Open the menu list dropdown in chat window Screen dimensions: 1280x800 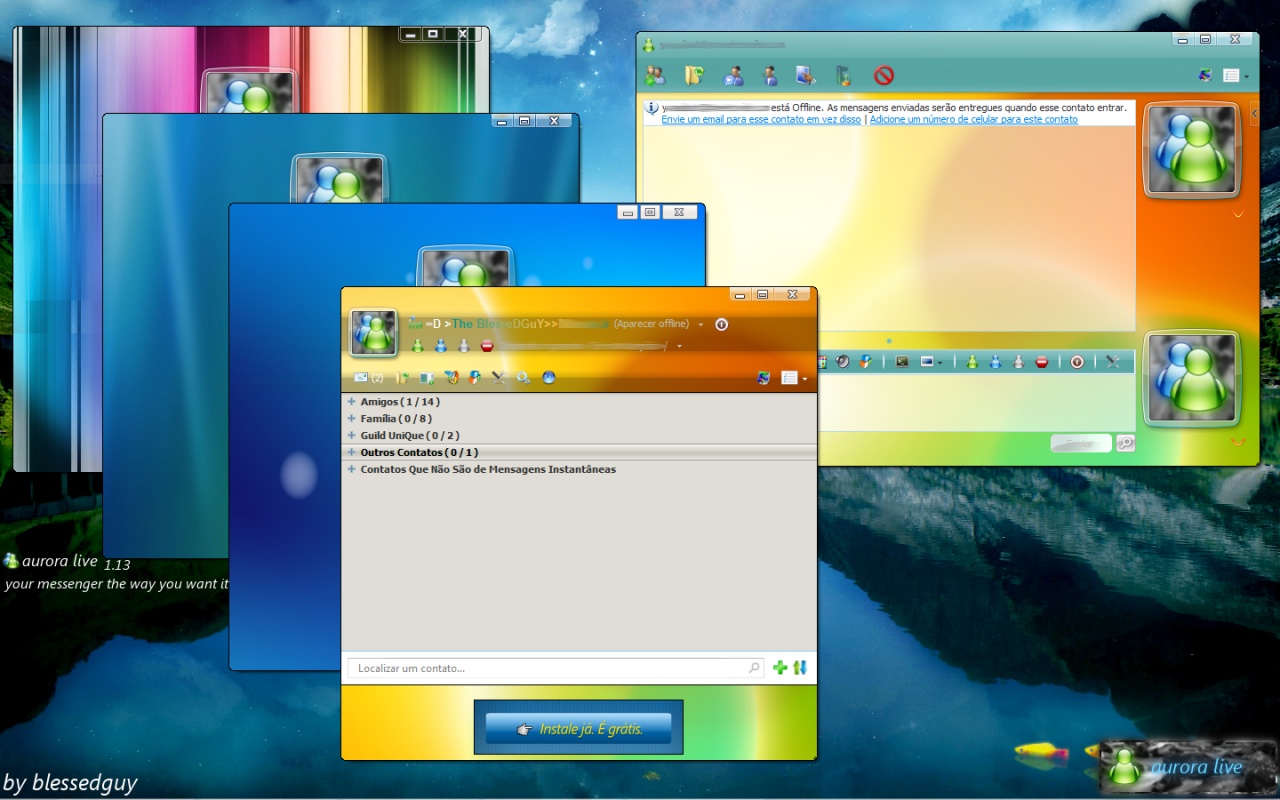tap(1236, 75)
